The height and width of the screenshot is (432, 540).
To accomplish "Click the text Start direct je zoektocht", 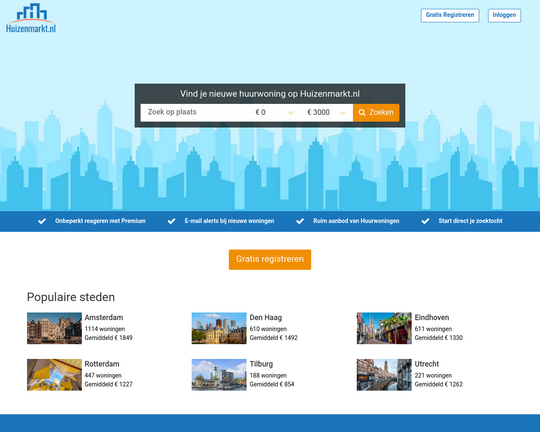I will (x=470, y=221).
